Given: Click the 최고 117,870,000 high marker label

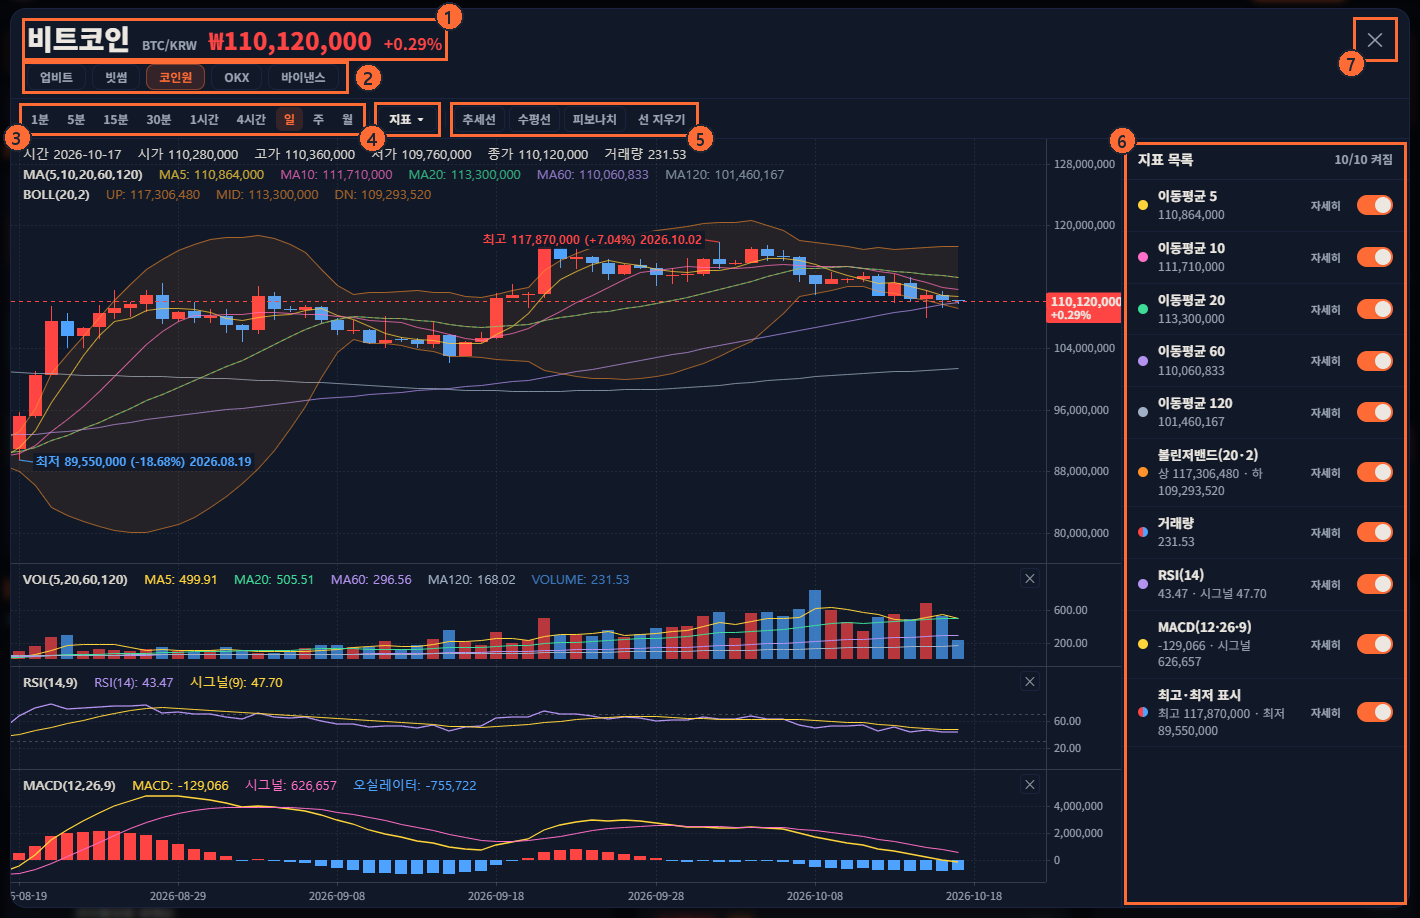Looking at the screenshot, I should (592, 240).
